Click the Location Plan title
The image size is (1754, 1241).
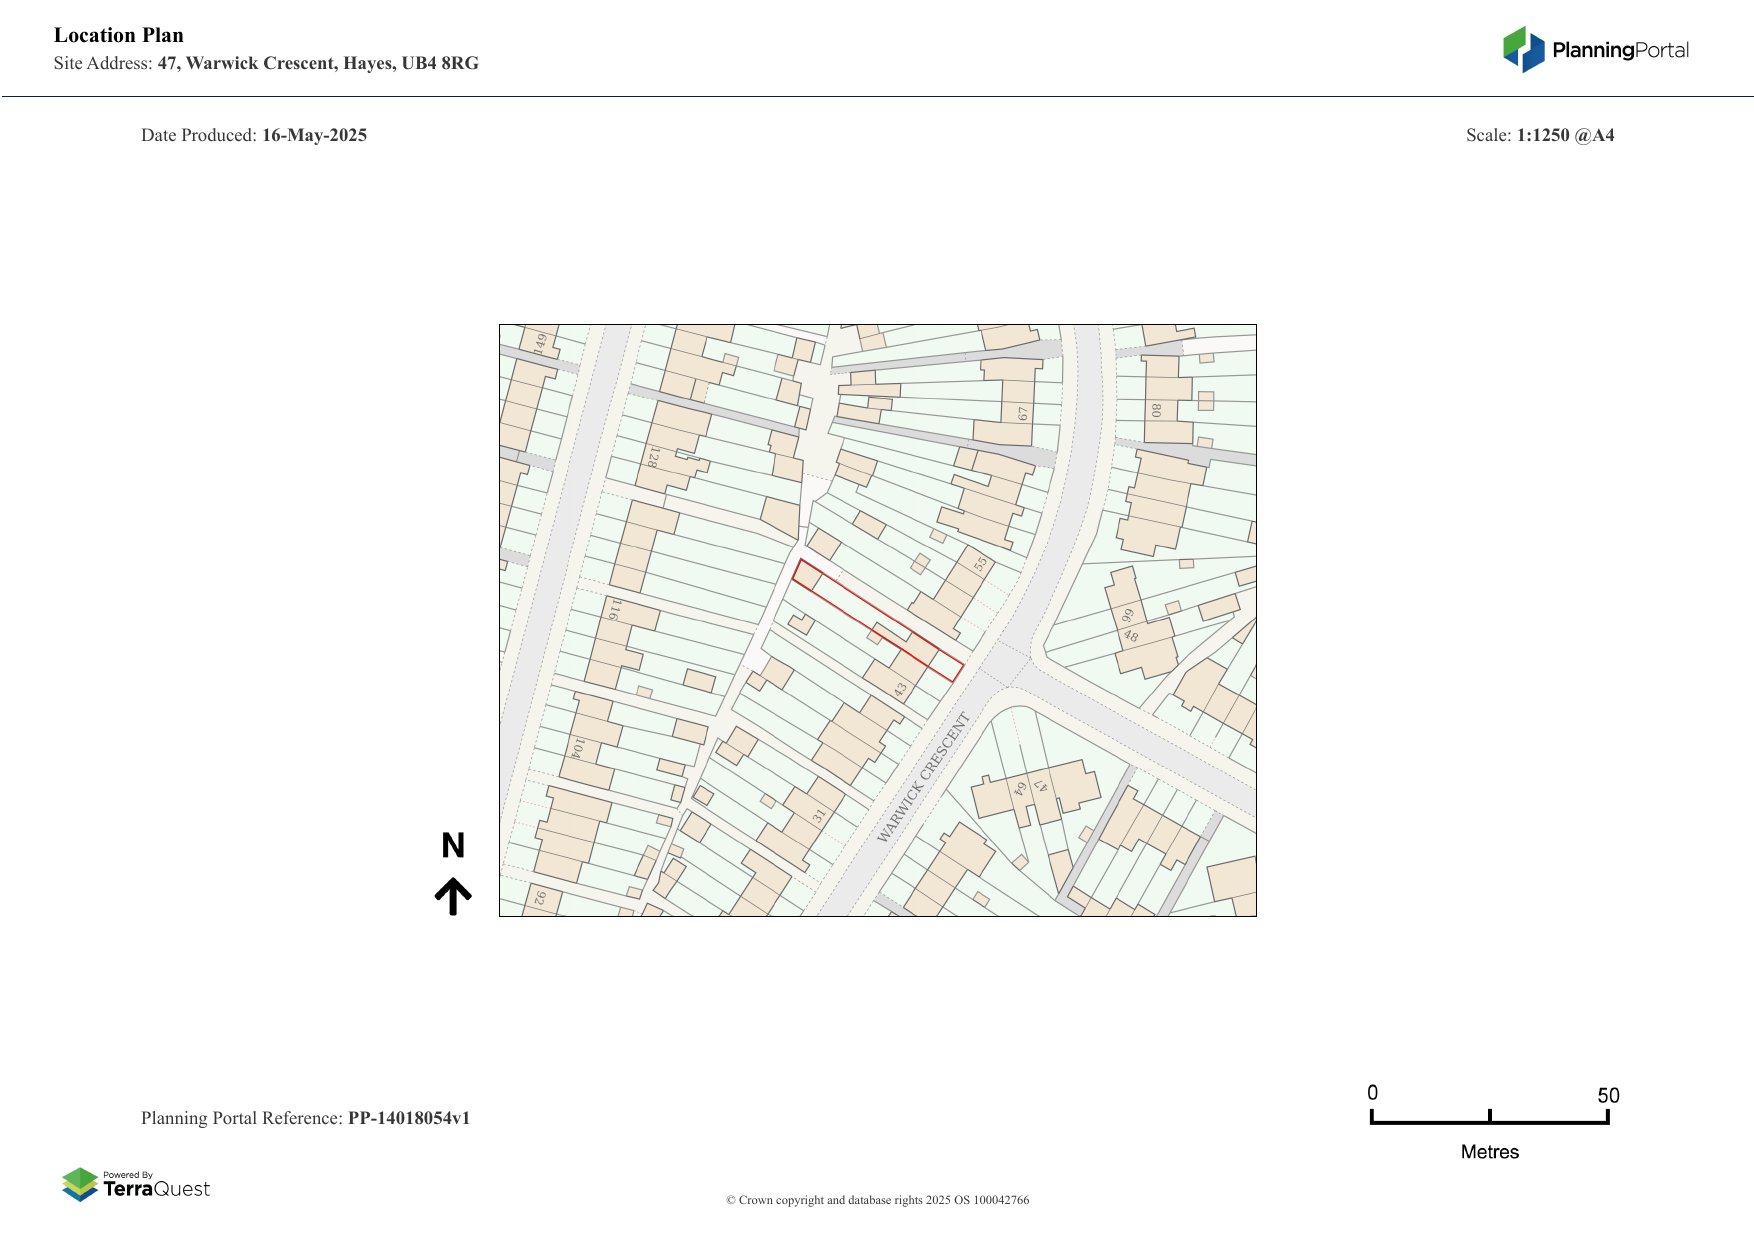tap(119, 35)
